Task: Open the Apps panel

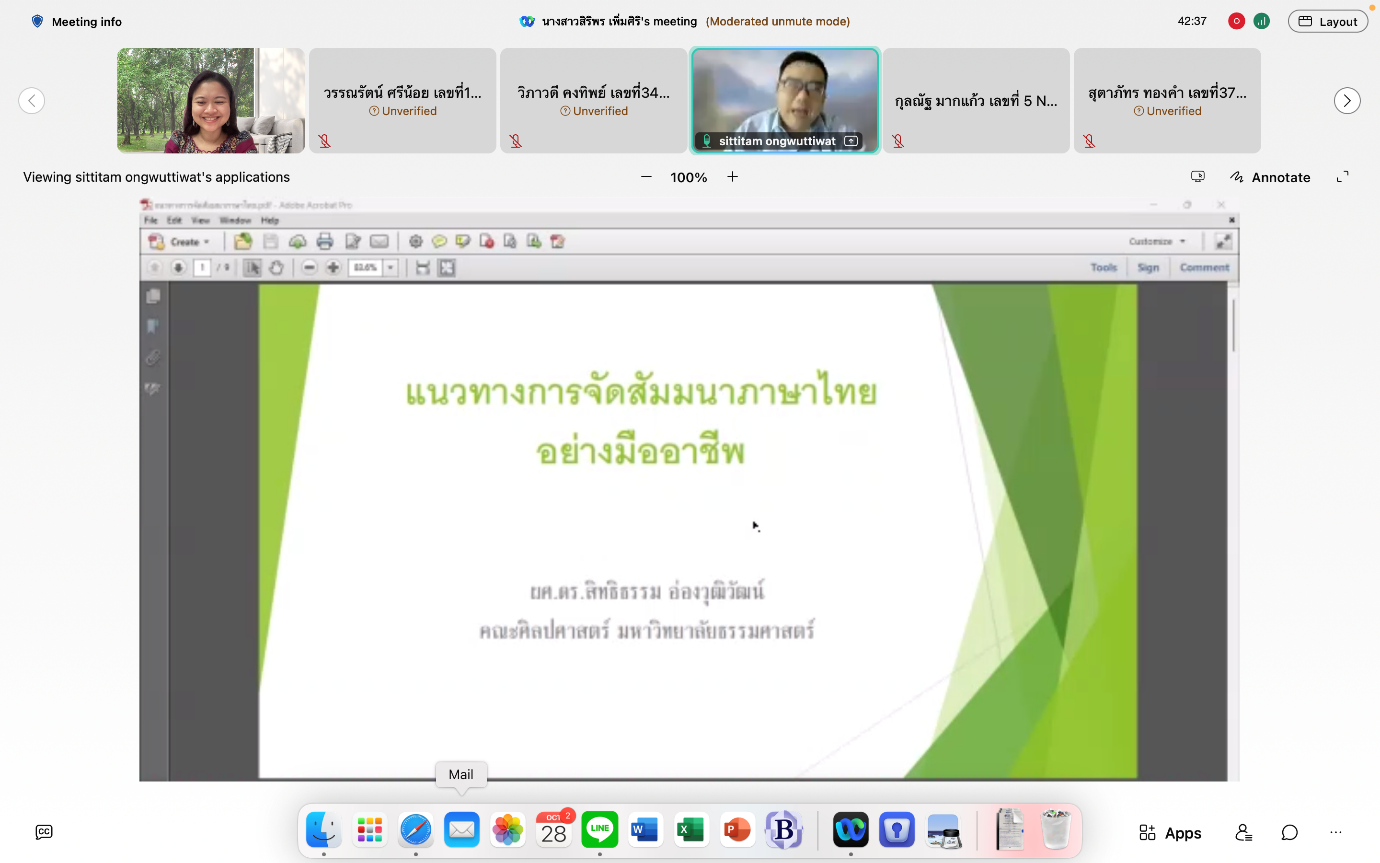Action: point(1170,832)
